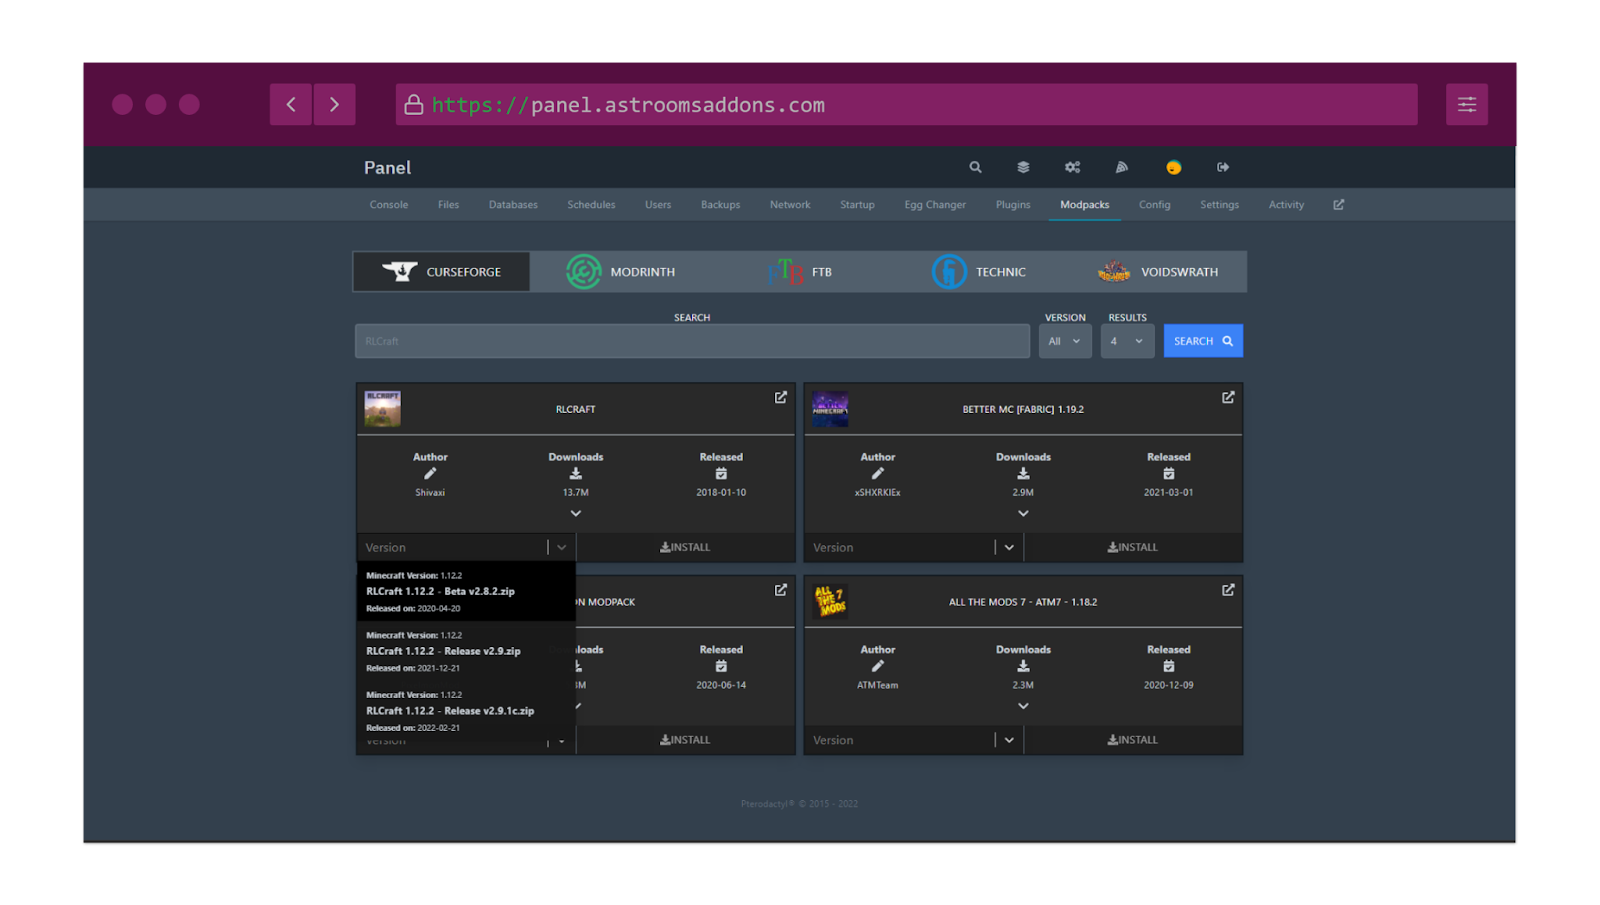Click ATM7 released calendar icon

[x=1169, y=666]
